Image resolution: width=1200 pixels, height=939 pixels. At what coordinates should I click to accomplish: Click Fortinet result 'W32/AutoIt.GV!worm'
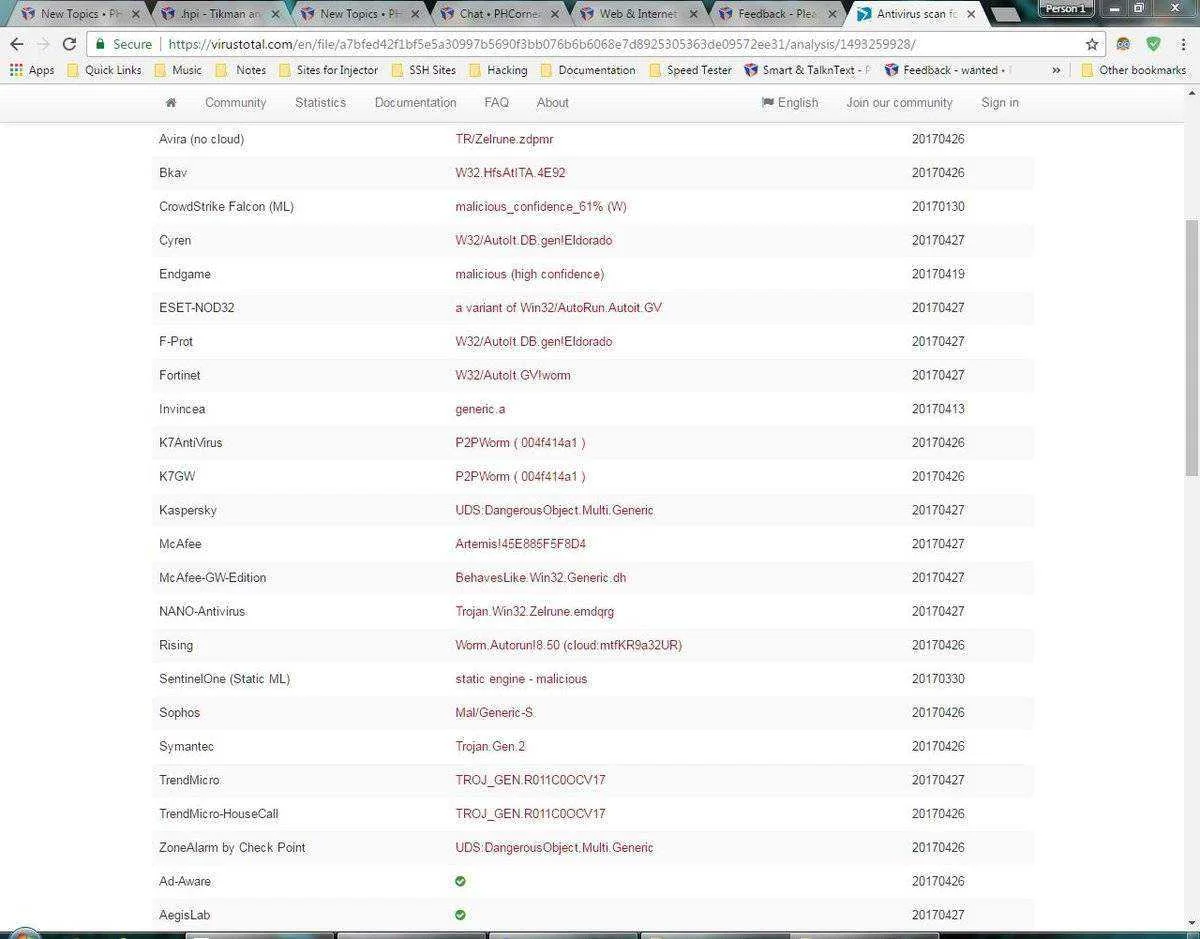click(513, 375)
